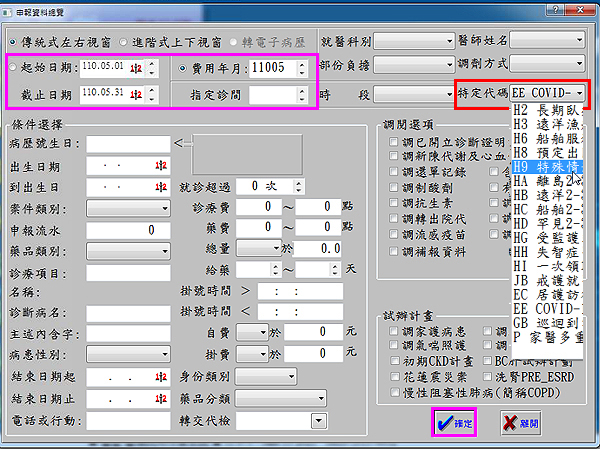Tick the 花蓮震災案 checkbox
600x449 pixels.
coord(395,377)
